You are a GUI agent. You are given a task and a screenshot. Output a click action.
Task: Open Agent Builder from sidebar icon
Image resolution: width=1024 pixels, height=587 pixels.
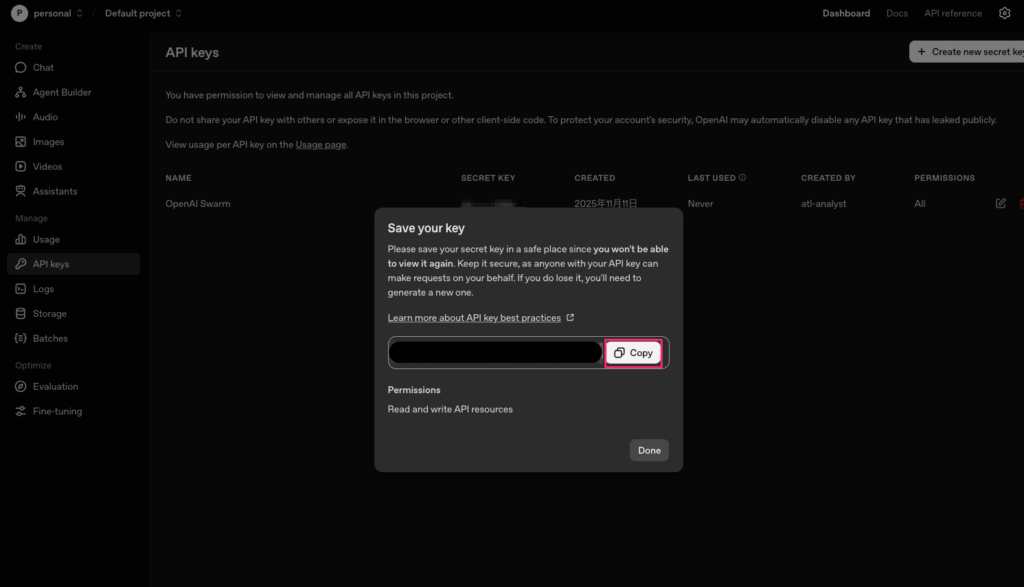coord(21,93)
